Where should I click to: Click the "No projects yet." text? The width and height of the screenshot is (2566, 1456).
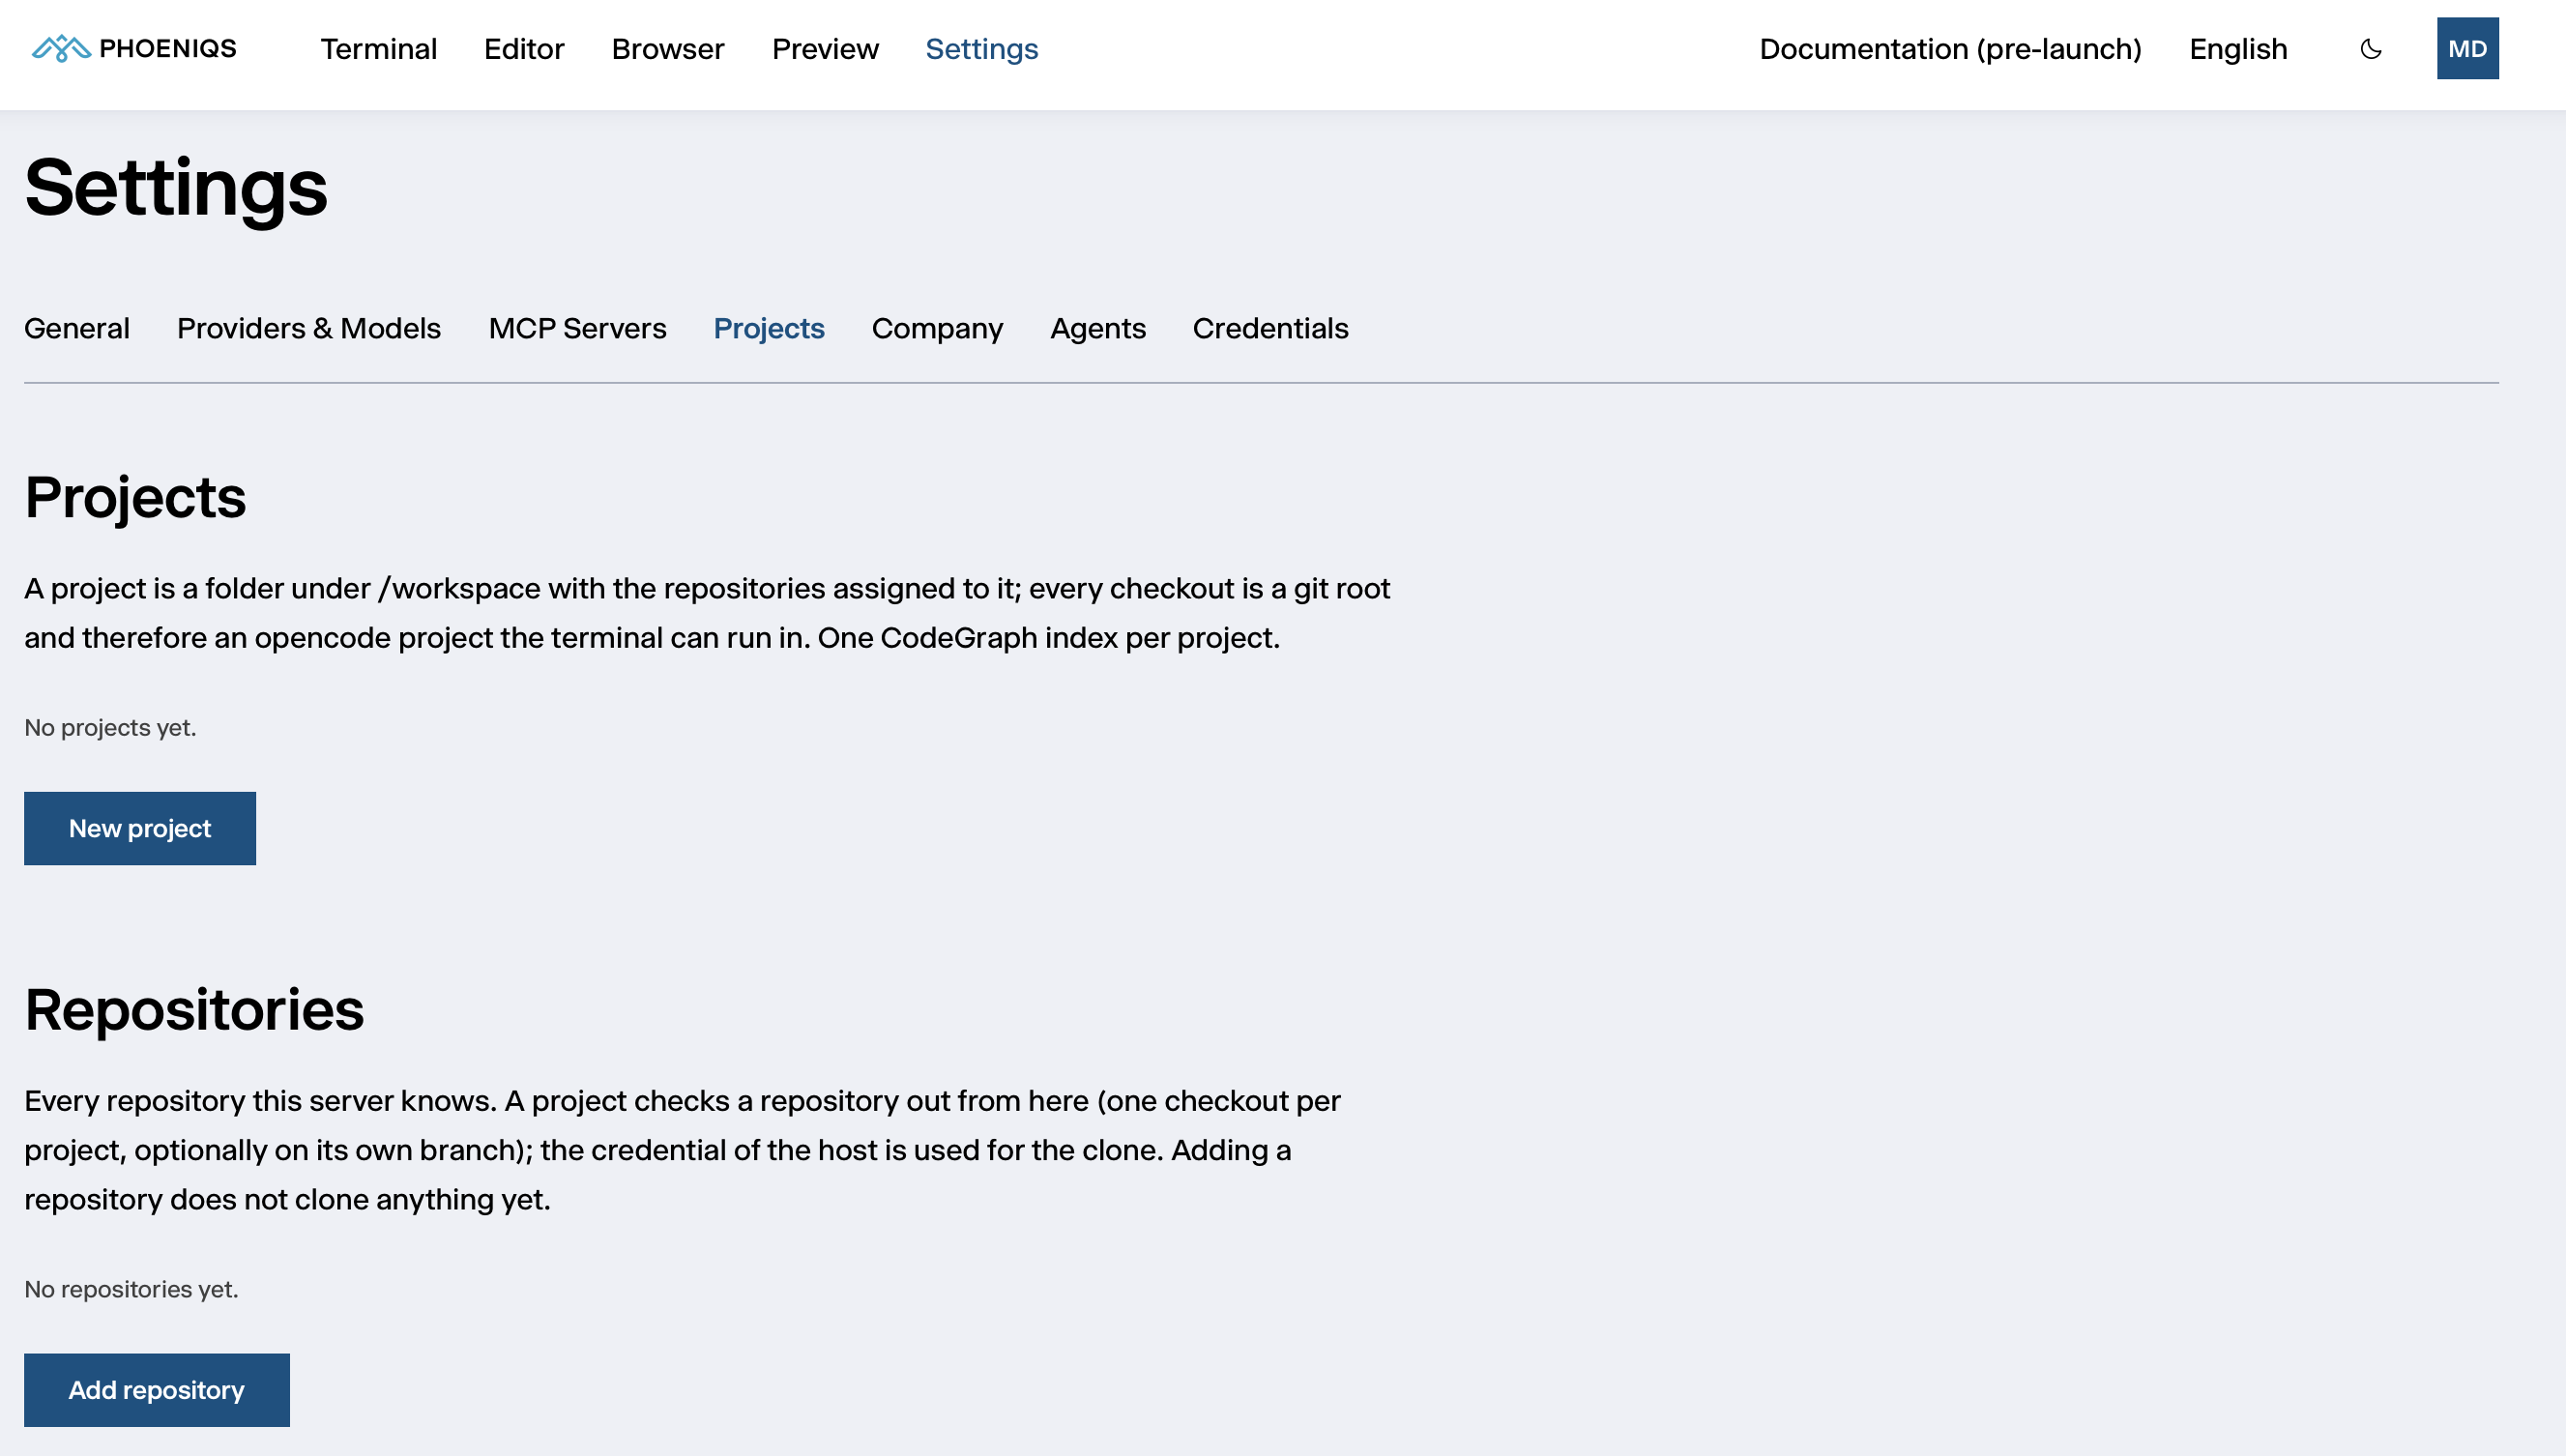pyautogui.click(x=110, y=728)
